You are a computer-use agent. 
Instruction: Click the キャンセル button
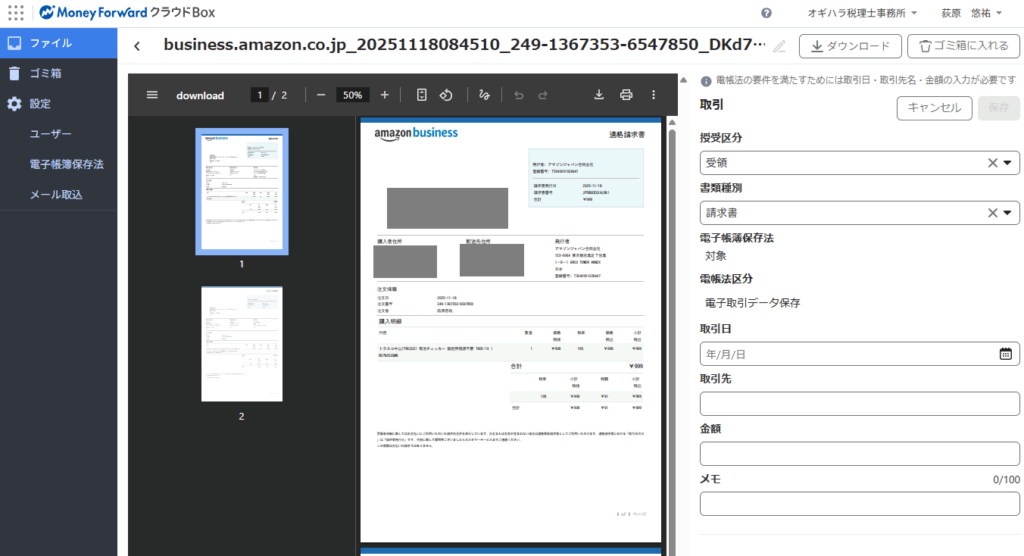tap(934, 108)
